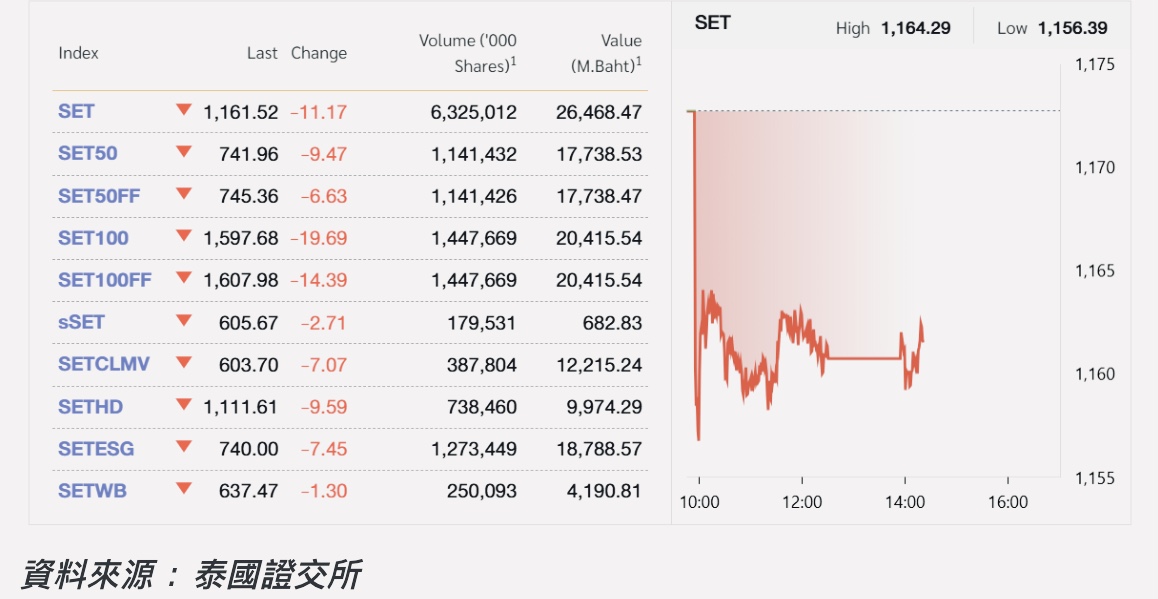Click the Volume ('000 Shares) column header
1158x599 pixels.
point(467,53)
